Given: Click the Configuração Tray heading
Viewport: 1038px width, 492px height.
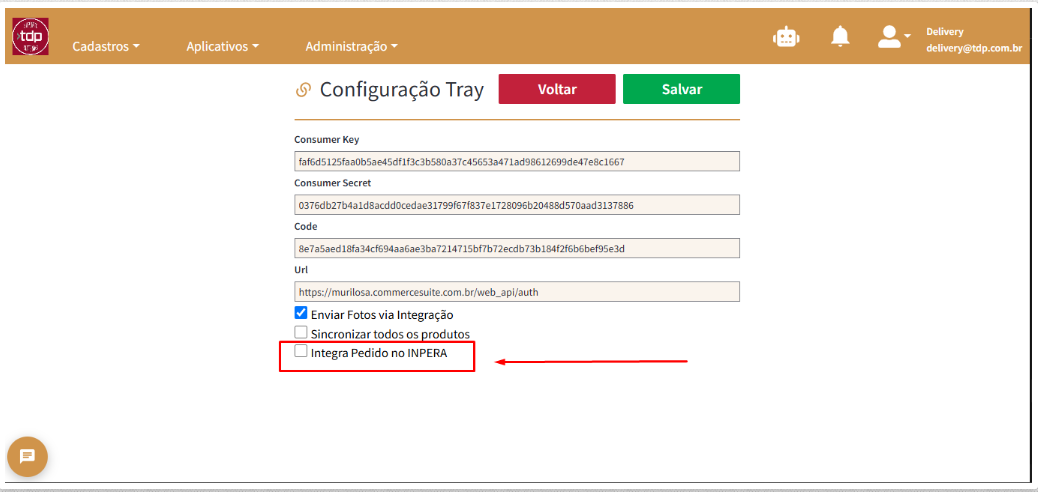Looking at the screenshot, I should coord(402,90).
